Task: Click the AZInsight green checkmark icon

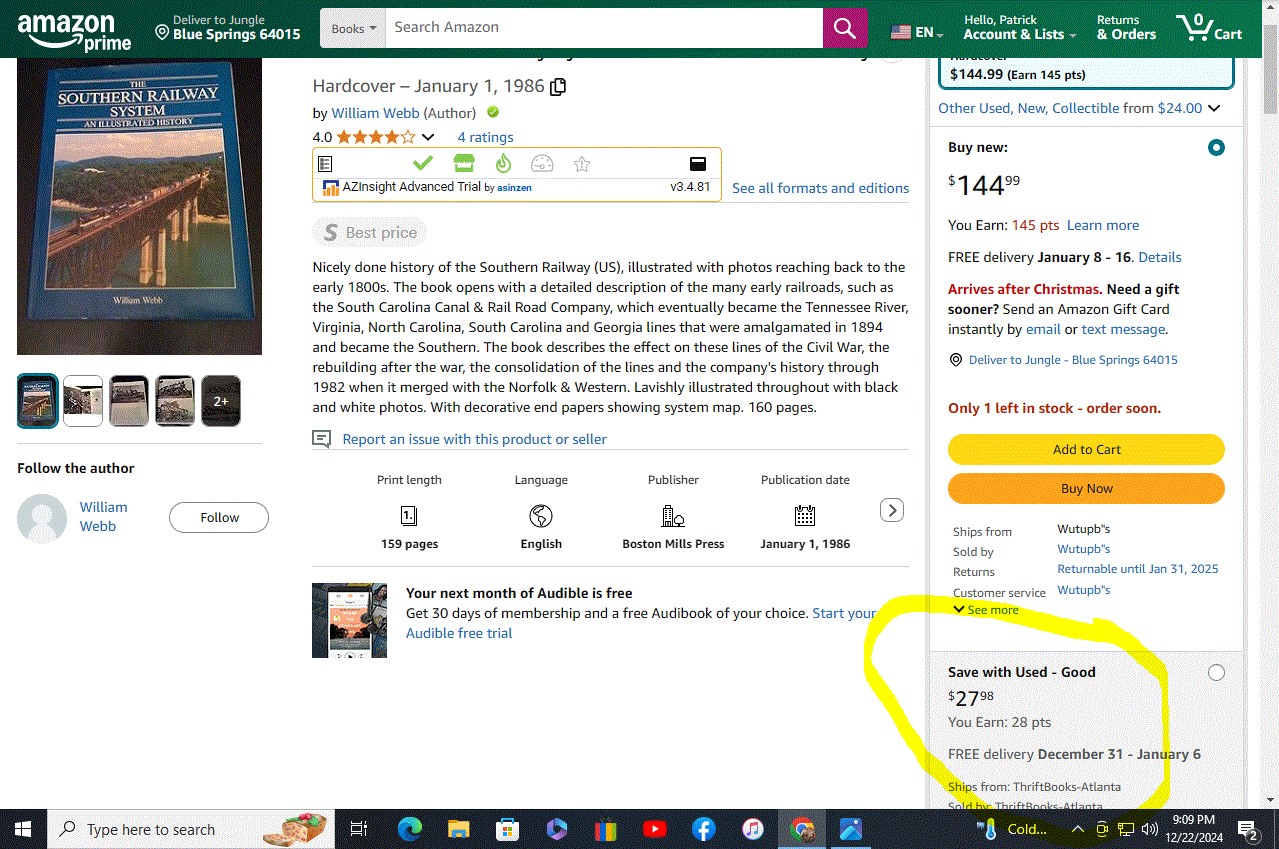Action: click(423, 163)
